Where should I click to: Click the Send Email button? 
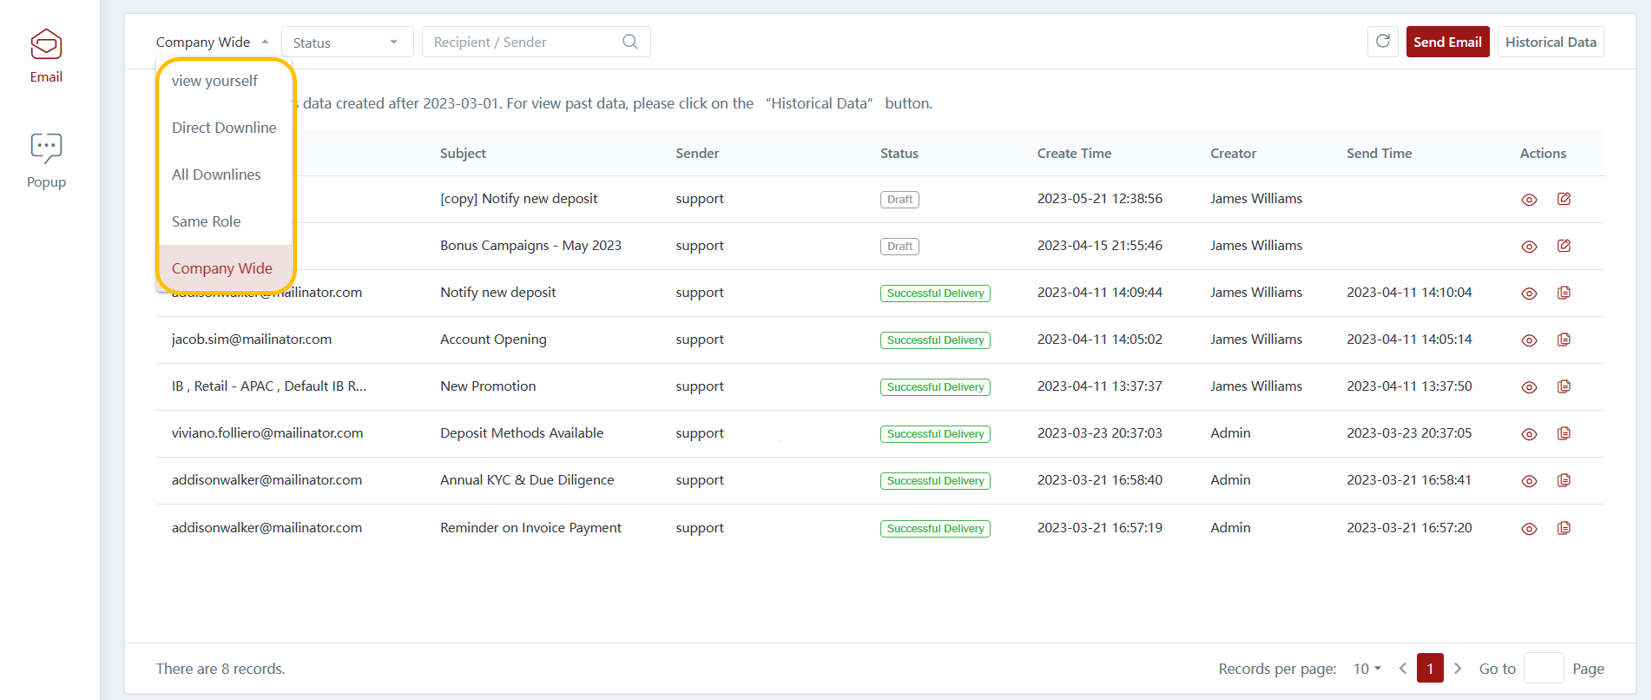click(1447, 42)
